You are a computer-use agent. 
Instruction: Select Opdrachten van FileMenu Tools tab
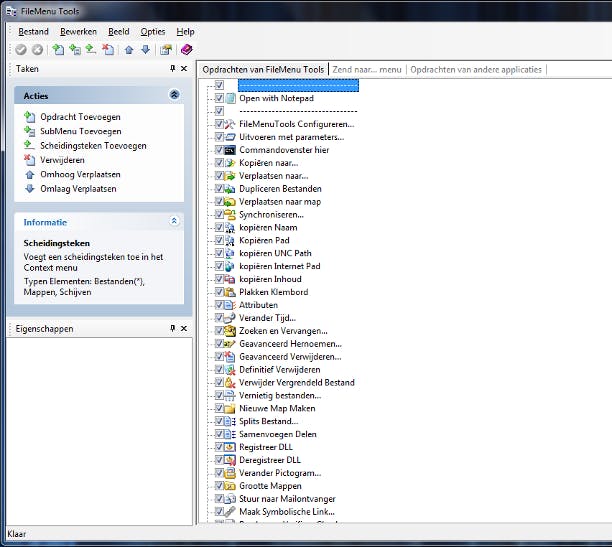click(x=263, y=69)
